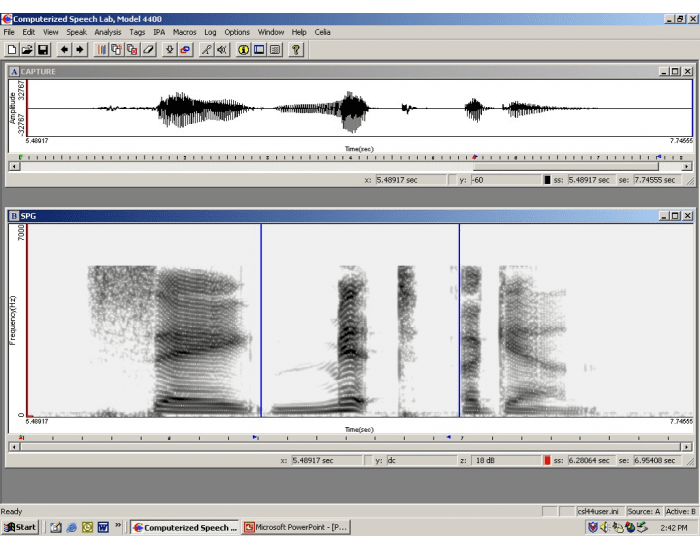This screenshot has width=700, height=550.
Task: Open a file with the folder icon
Action: tap(27, 50)
